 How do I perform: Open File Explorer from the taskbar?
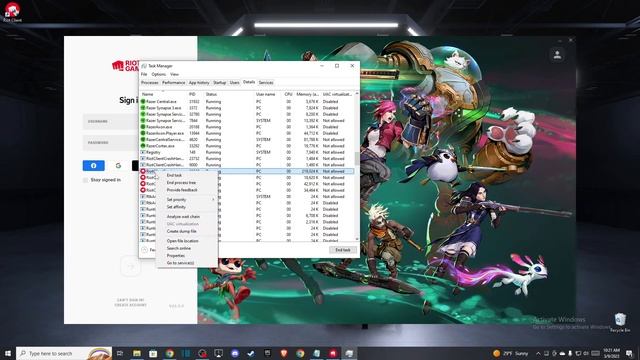tap(137, 353)
